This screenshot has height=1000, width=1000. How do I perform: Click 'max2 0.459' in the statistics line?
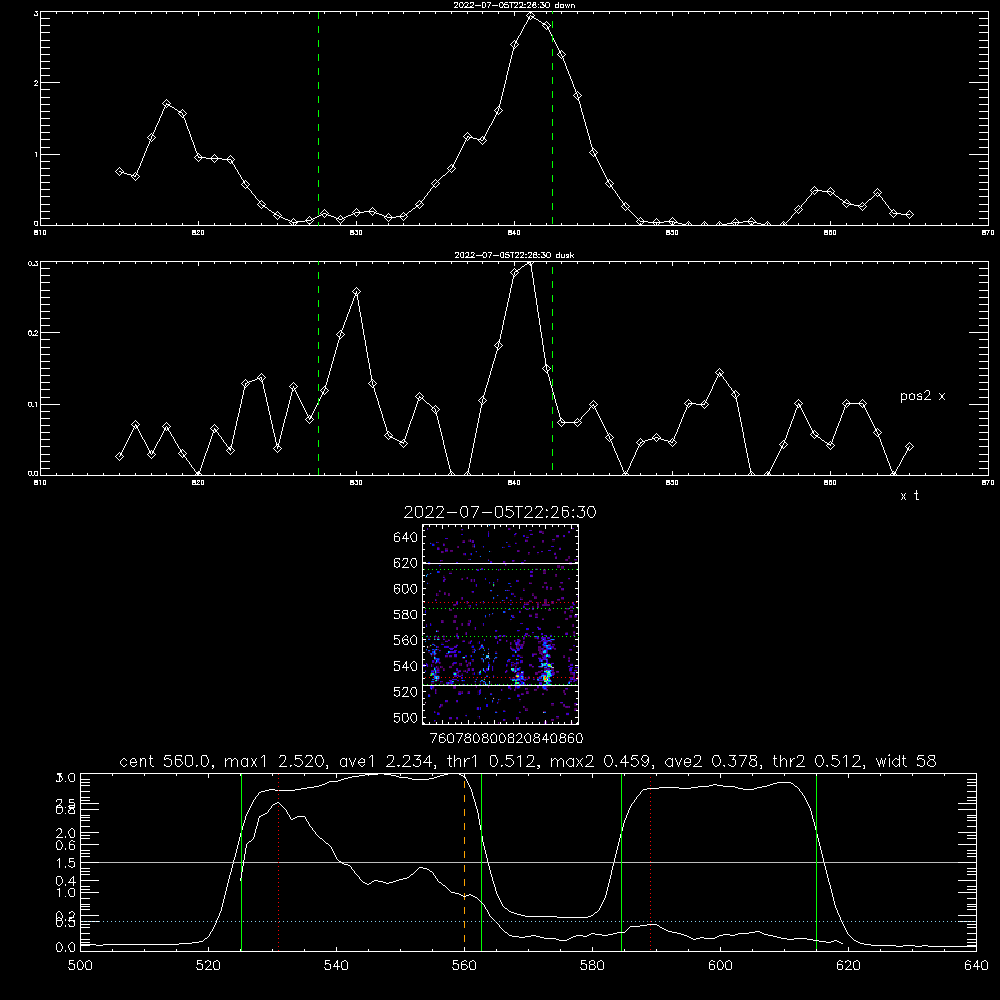(x=600, y=761)
